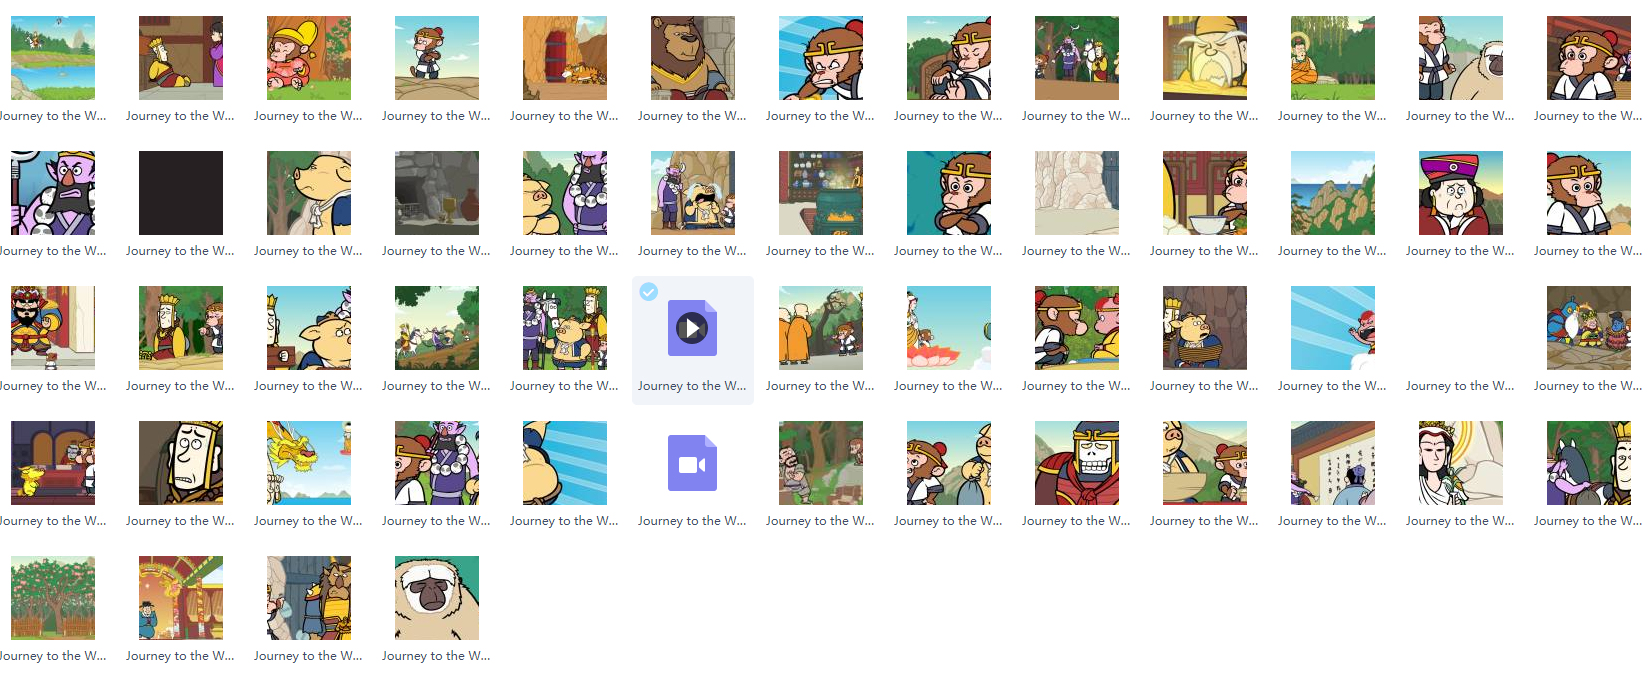The height and width of the screenshot is (675, 1648).
Task: Open the skull-faced red armor demon thumbnail
Action: tap(1077, 463)
